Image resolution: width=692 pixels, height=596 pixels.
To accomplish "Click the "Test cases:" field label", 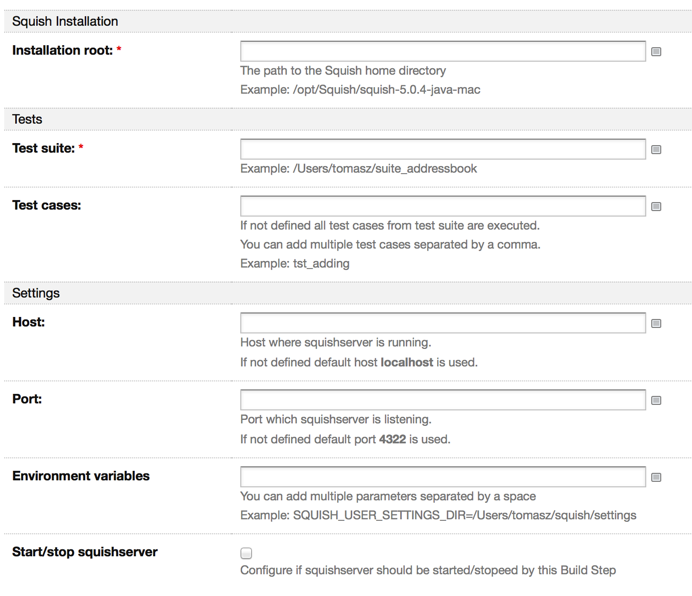I will 46,205.
